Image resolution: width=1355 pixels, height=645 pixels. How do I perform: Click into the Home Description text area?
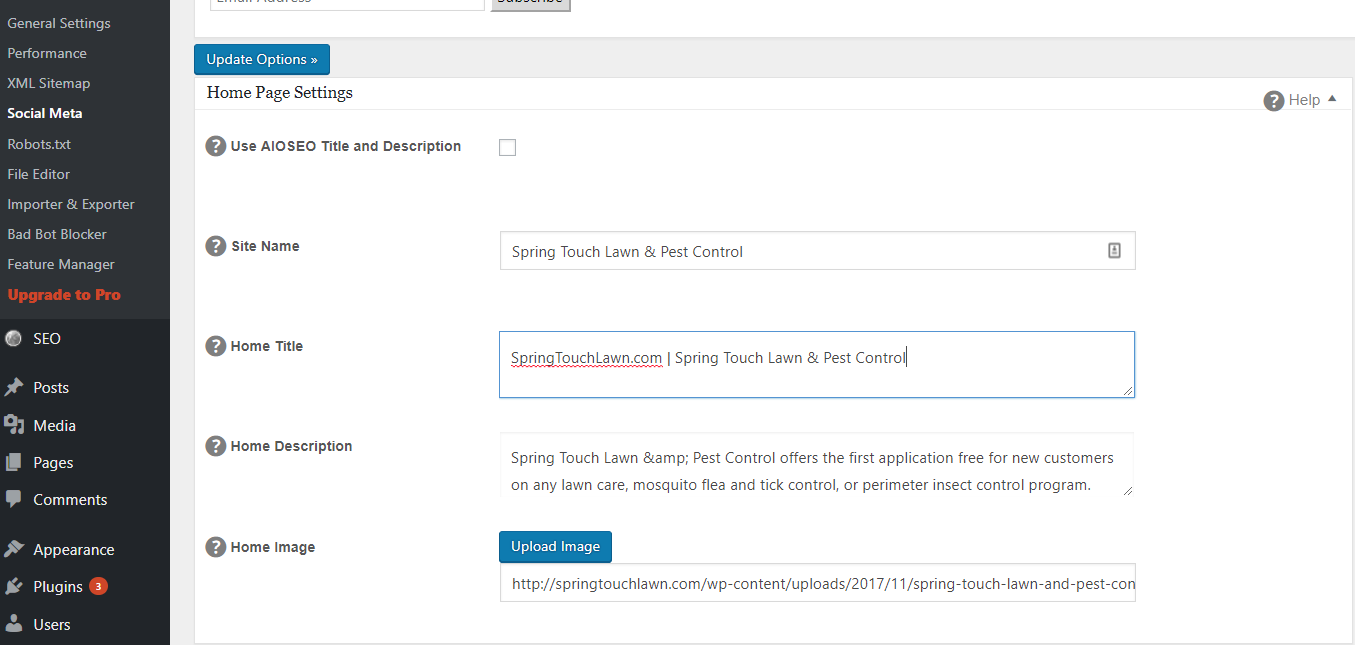(817, 465)
